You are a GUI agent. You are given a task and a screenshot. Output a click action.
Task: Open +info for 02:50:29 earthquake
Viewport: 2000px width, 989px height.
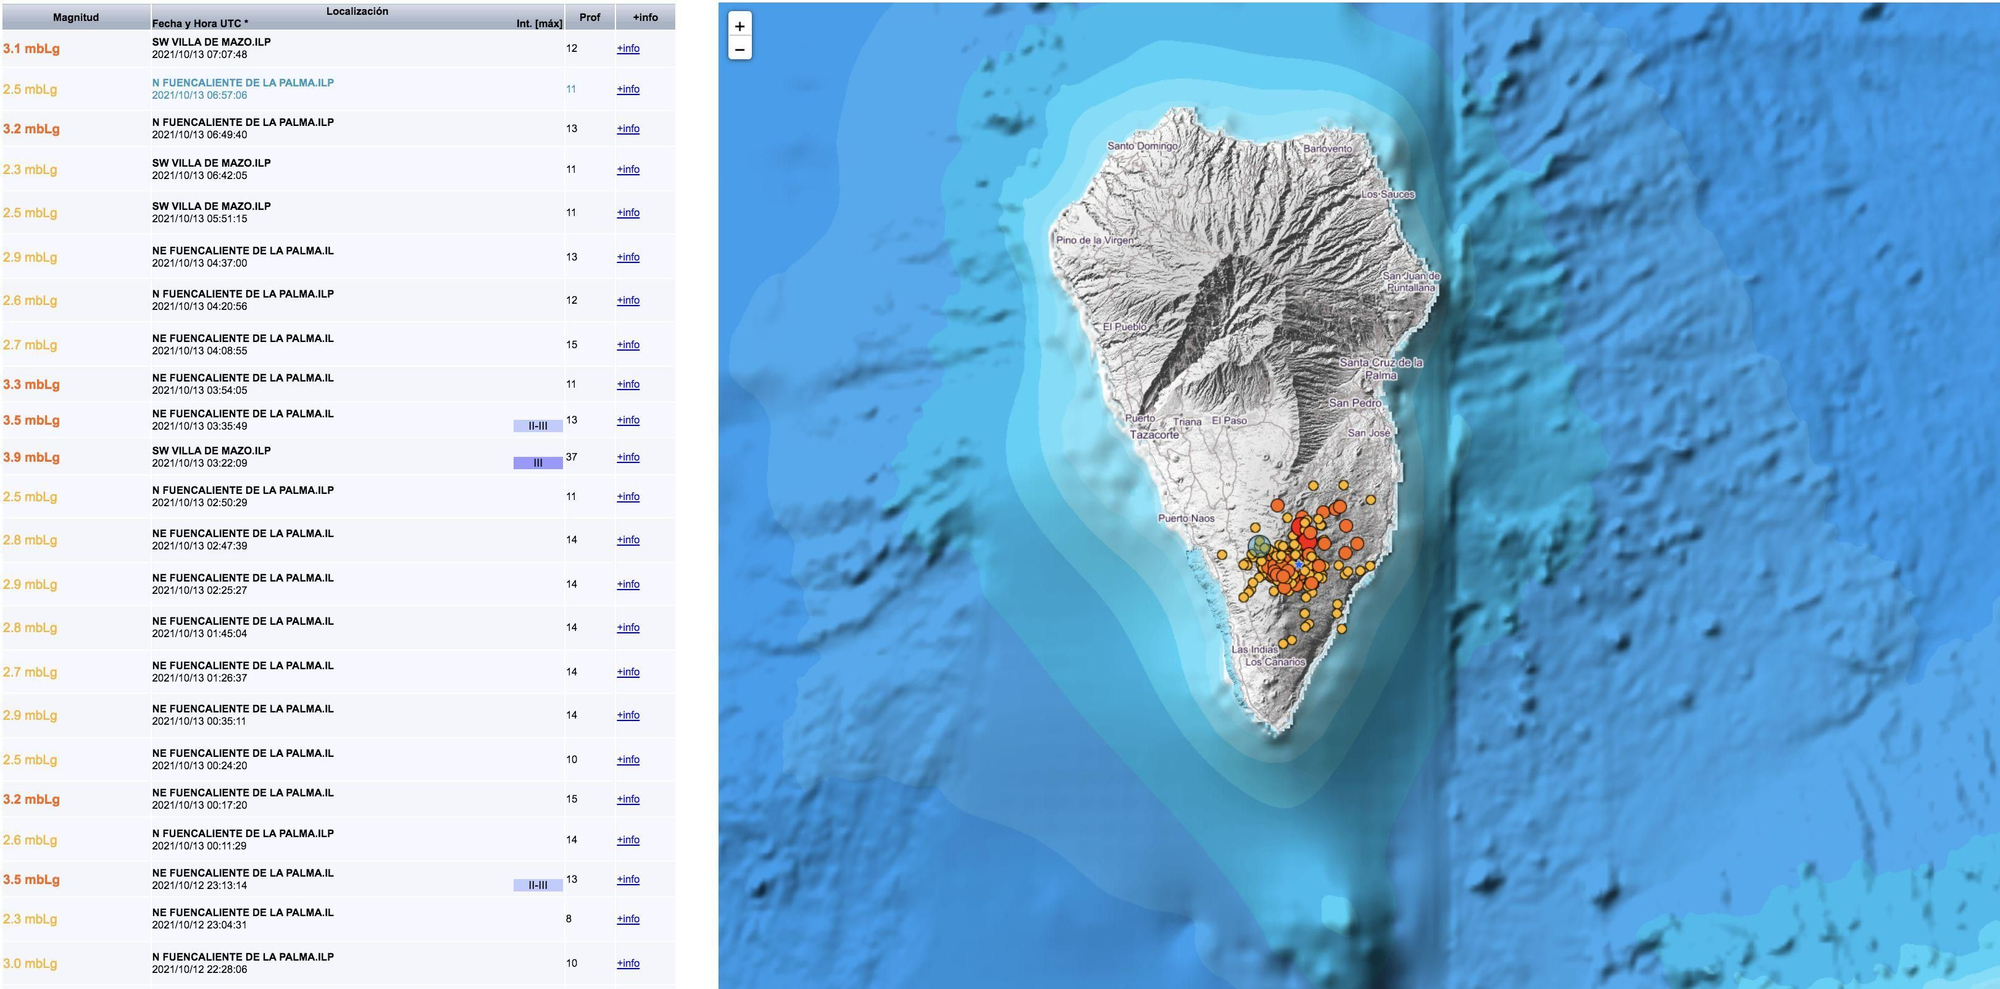(x=628, y=497)
